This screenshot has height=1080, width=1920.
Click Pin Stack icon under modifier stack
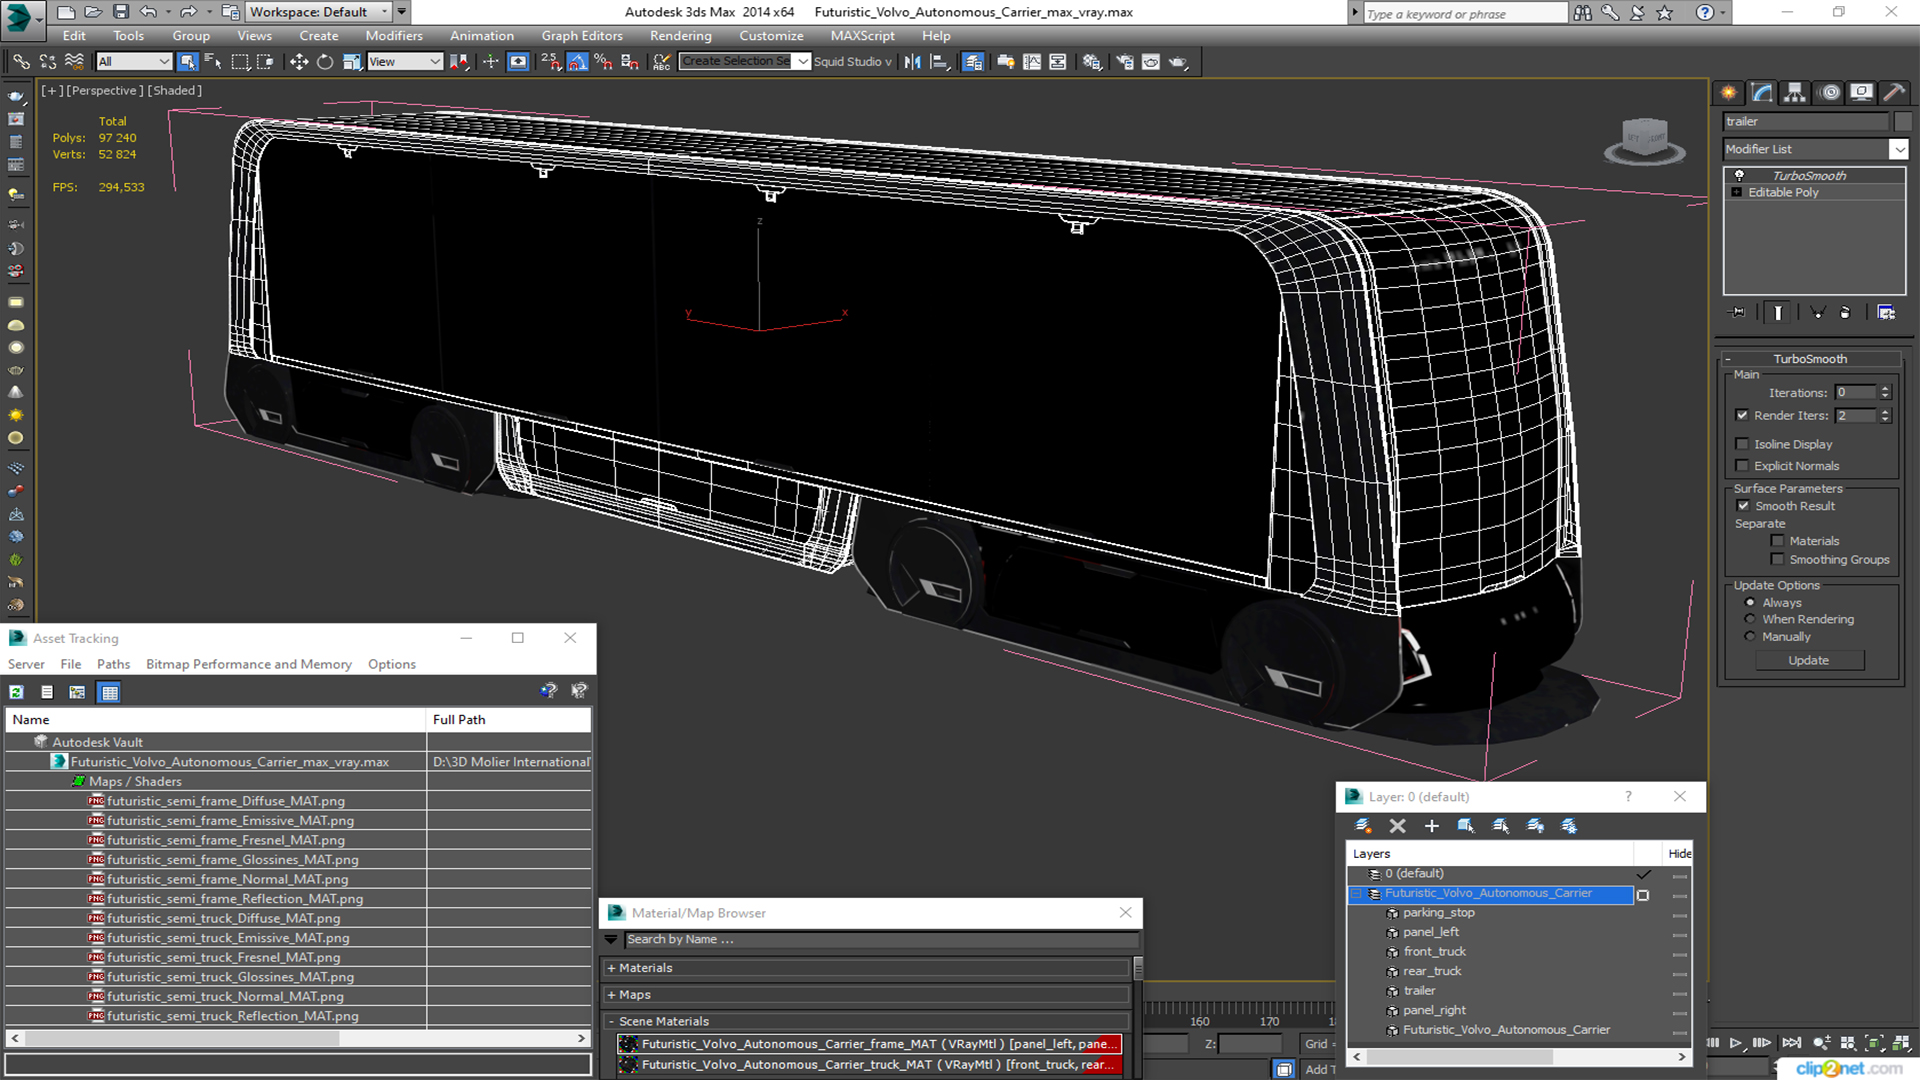1738,313
